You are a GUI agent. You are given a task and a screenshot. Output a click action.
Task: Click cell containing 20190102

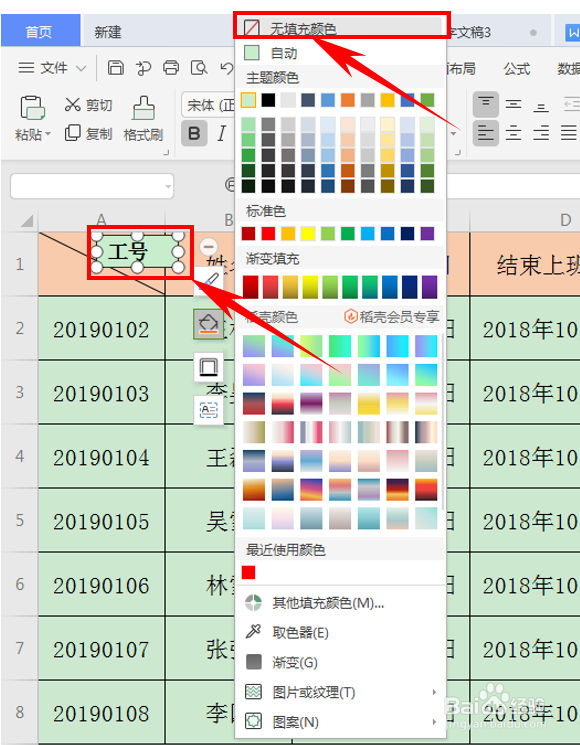[102, 328]
